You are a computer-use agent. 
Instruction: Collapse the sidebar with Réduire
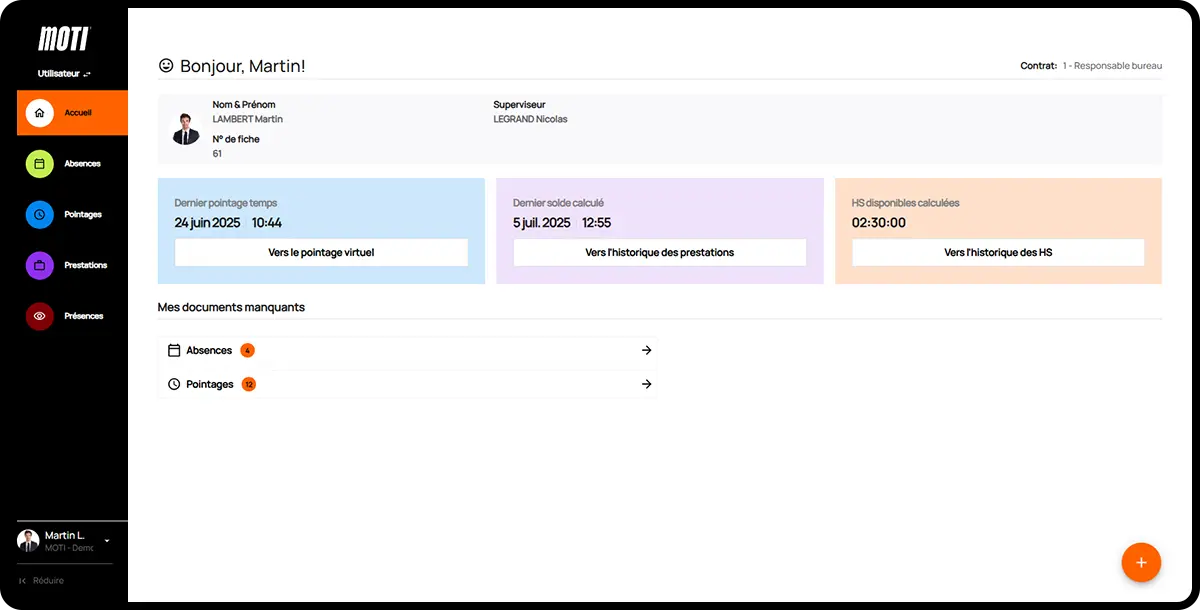41,581
